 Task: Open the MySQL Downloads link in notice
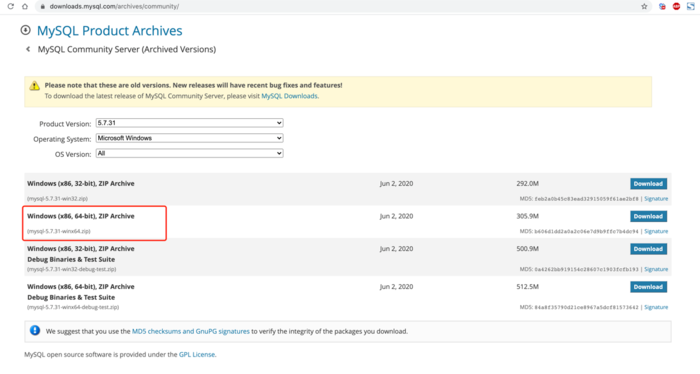[289, 96]
